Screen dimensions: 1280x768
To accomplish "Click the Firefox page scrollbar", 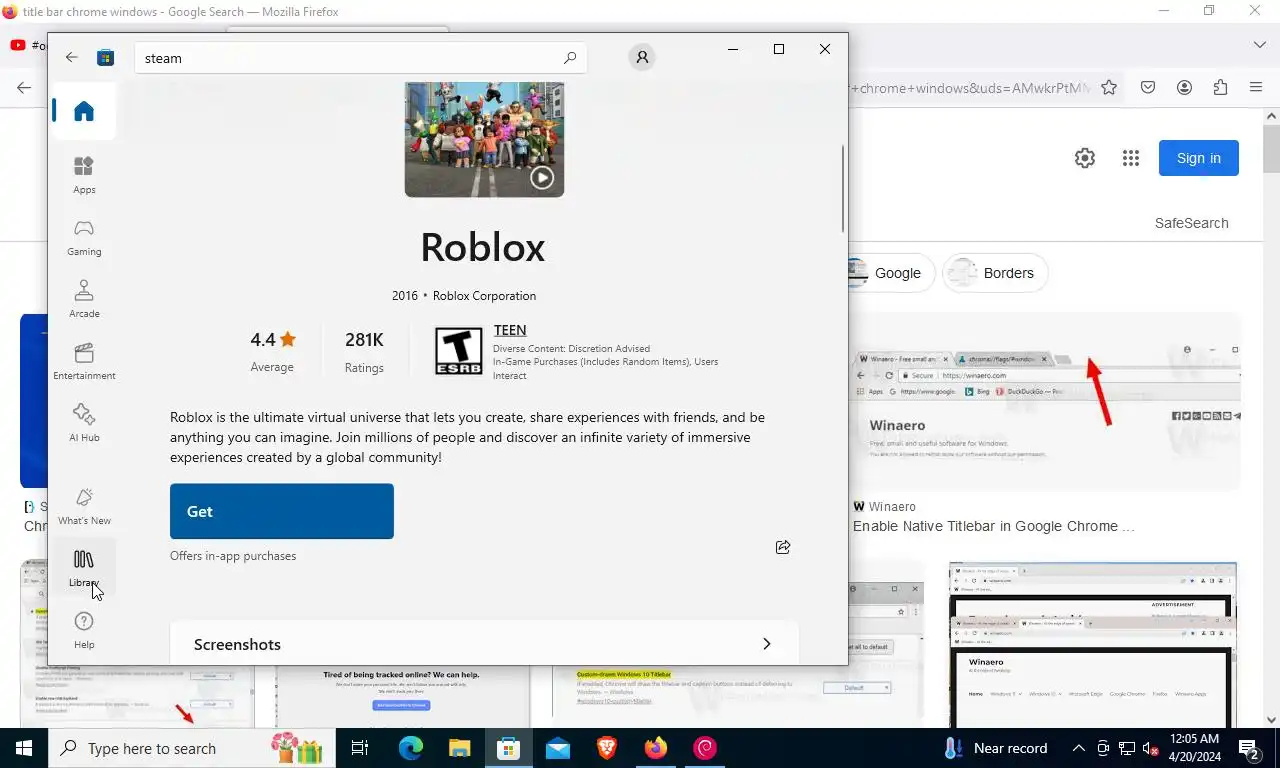I will pos(1271,150).
